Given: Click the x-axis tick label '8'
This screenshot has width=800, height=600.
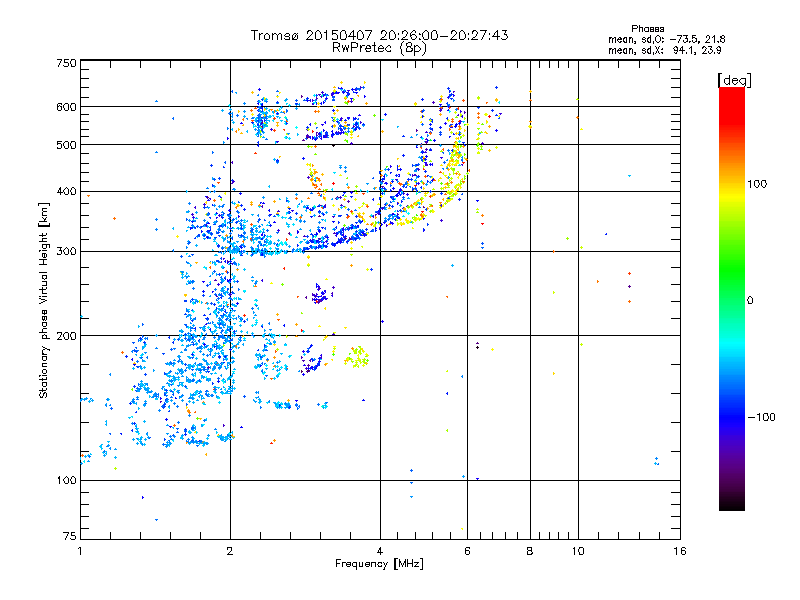Looking at the screenshot, I should [x=530, y=551].
